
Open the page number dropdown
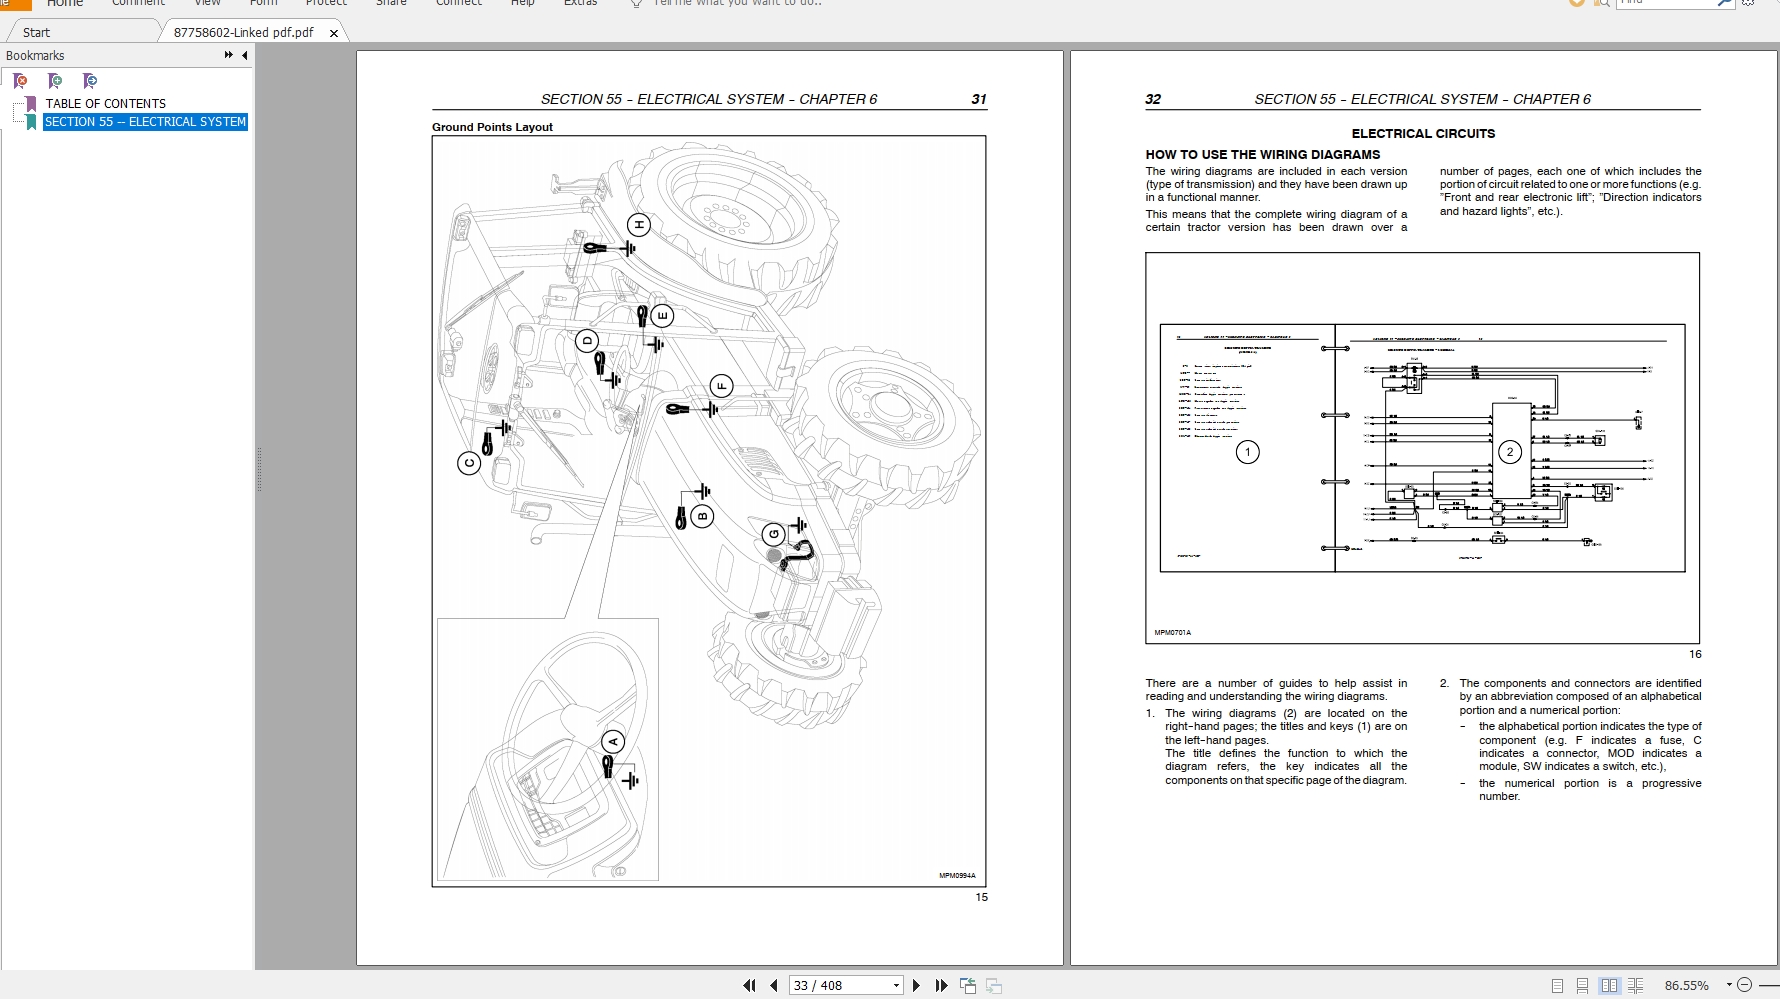896,986
